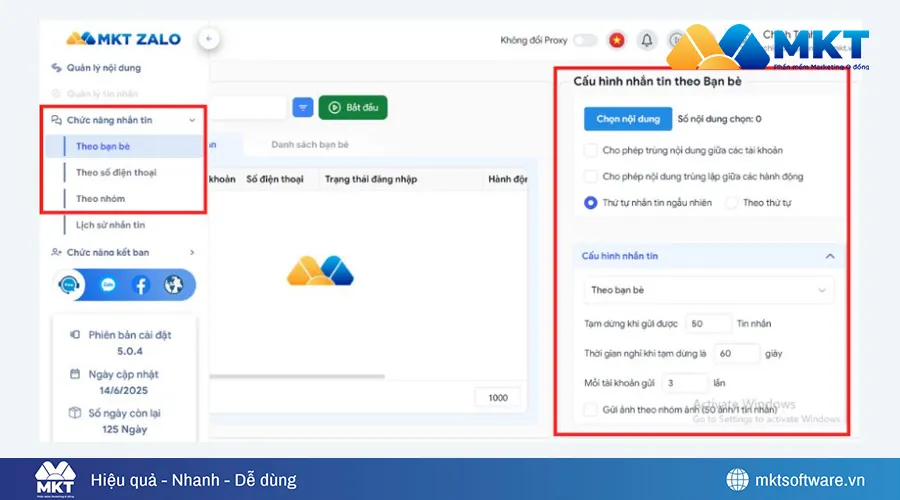Select the Theo thứ tự radio option
900x500 pixels.
click(731, 203)
